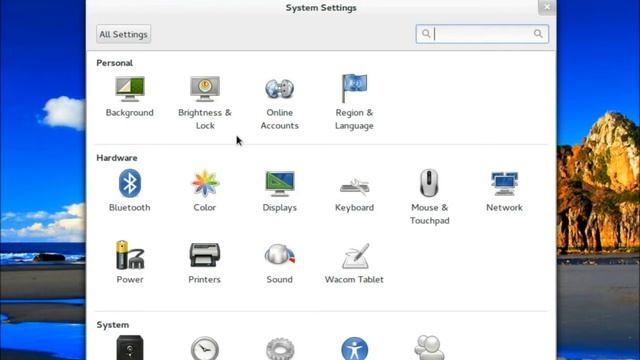Click inside the settings search field
Image resolution: width=640 pixels, height=360 pixels.
click(x=482, y=34)
